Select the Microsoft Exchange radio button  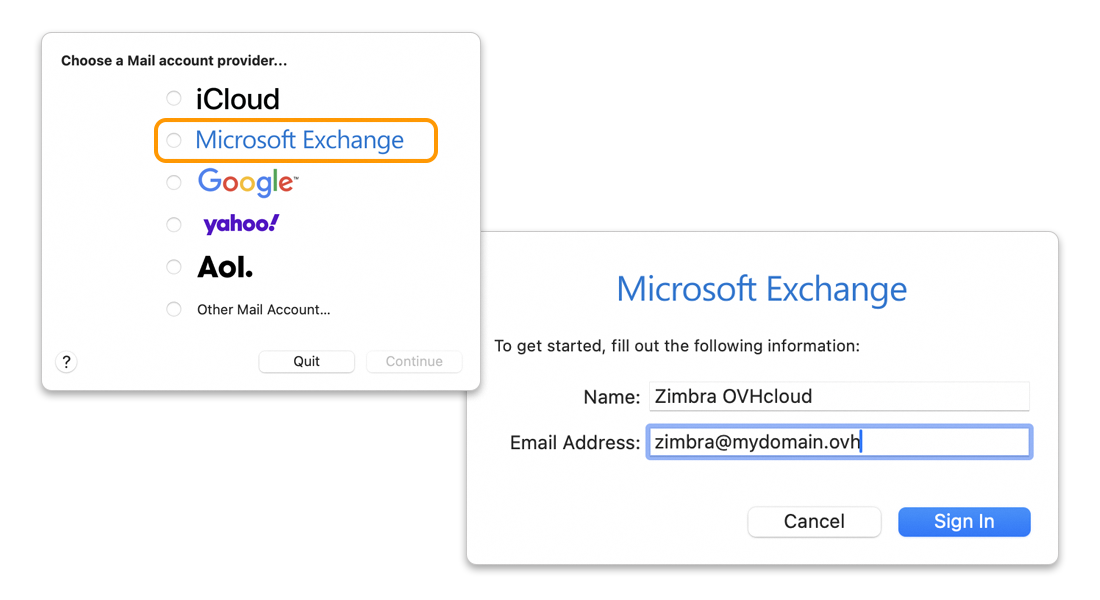[x=174, y=140]
